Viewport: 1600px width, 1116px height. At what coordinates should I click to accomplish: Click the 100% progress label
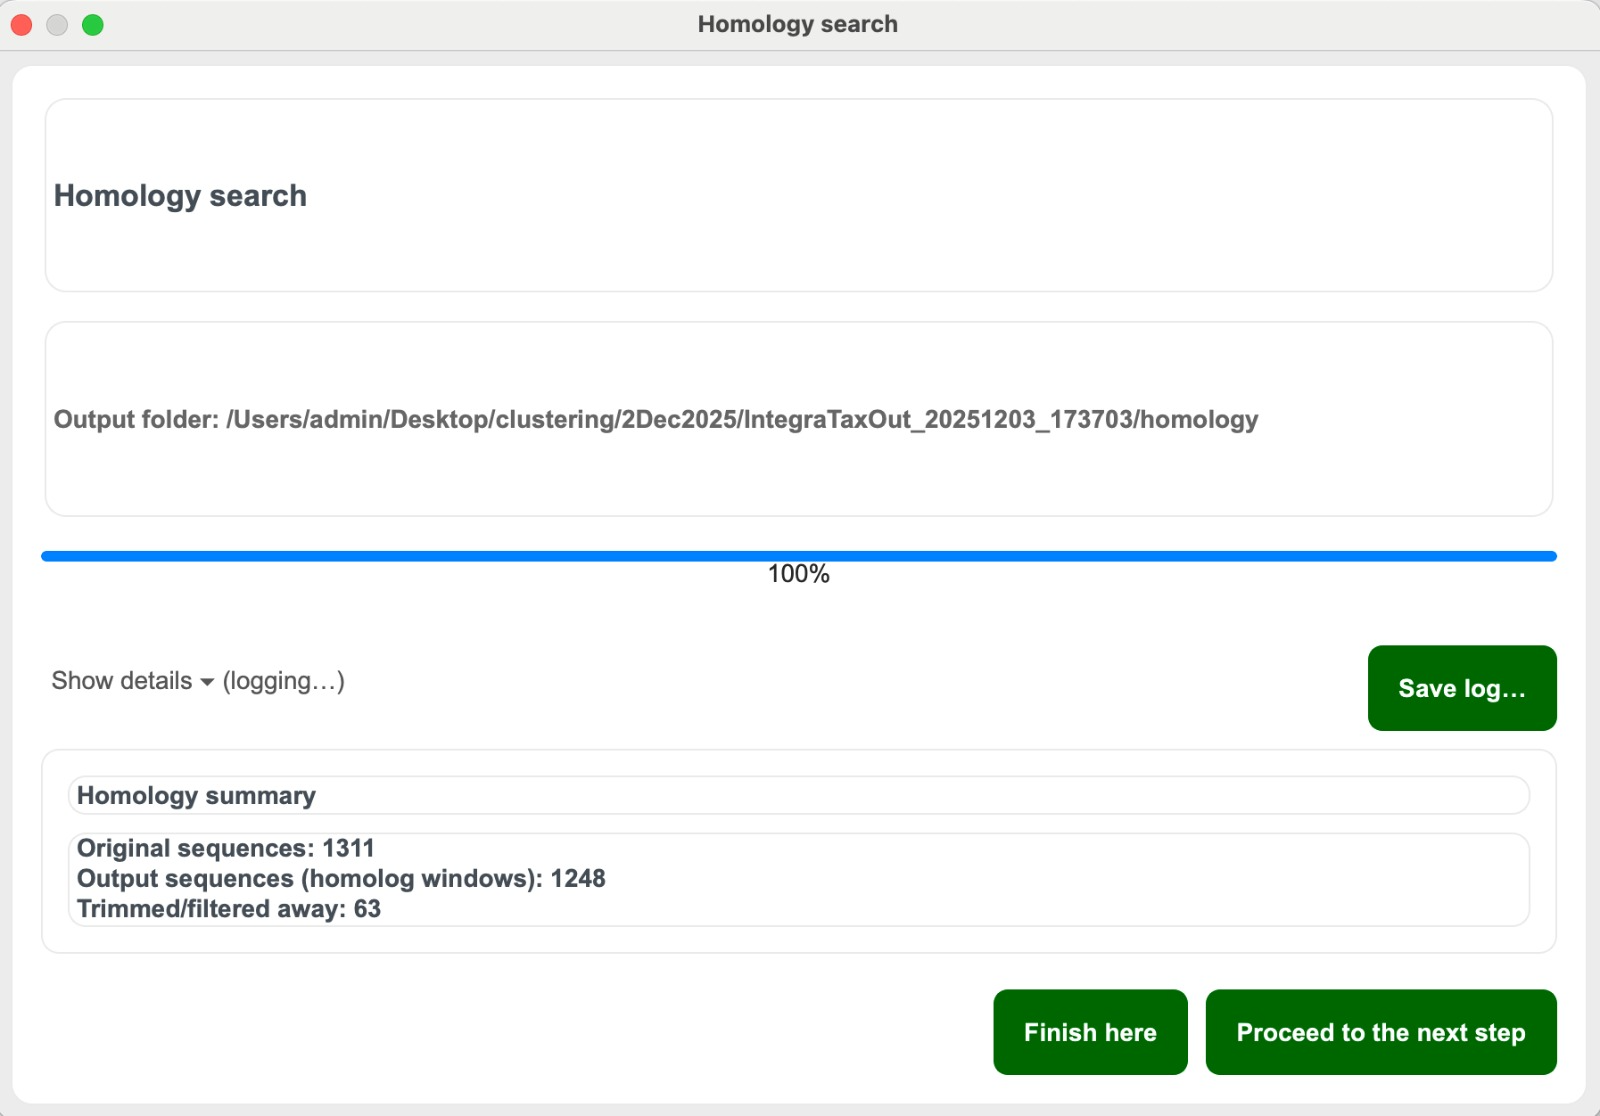click(x=798, y=574)
